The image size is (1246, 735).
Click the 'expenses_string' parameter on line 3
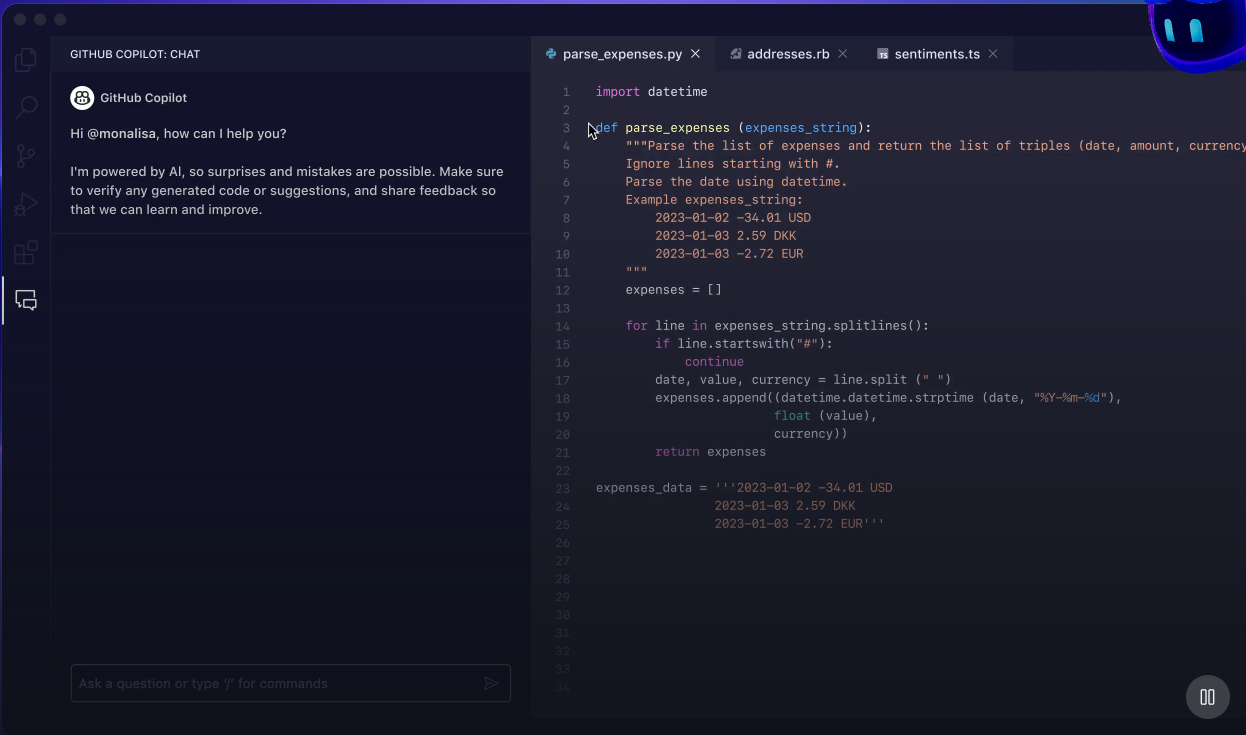pos(801,128)
